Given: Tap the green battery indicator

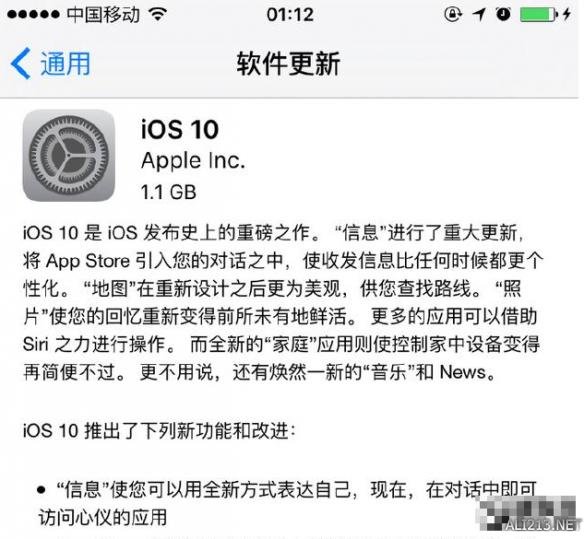Looking at the screenshot, I should pos(539,15).
